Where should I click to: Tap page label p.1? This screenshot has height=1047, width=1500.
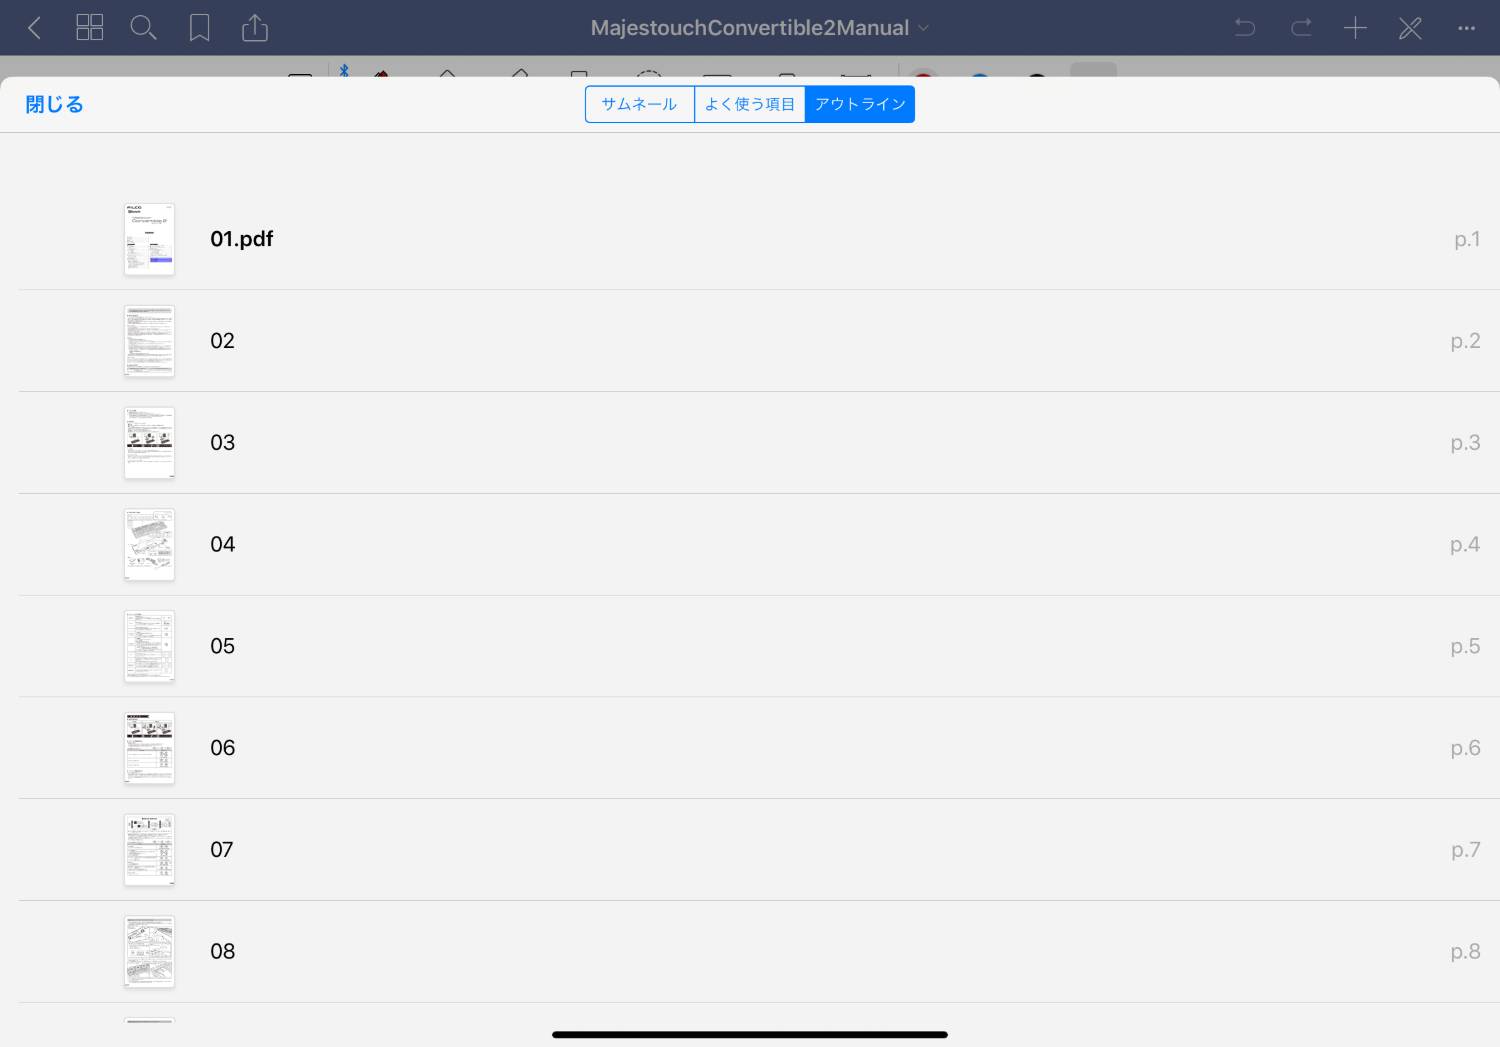tap(1467, 240)
